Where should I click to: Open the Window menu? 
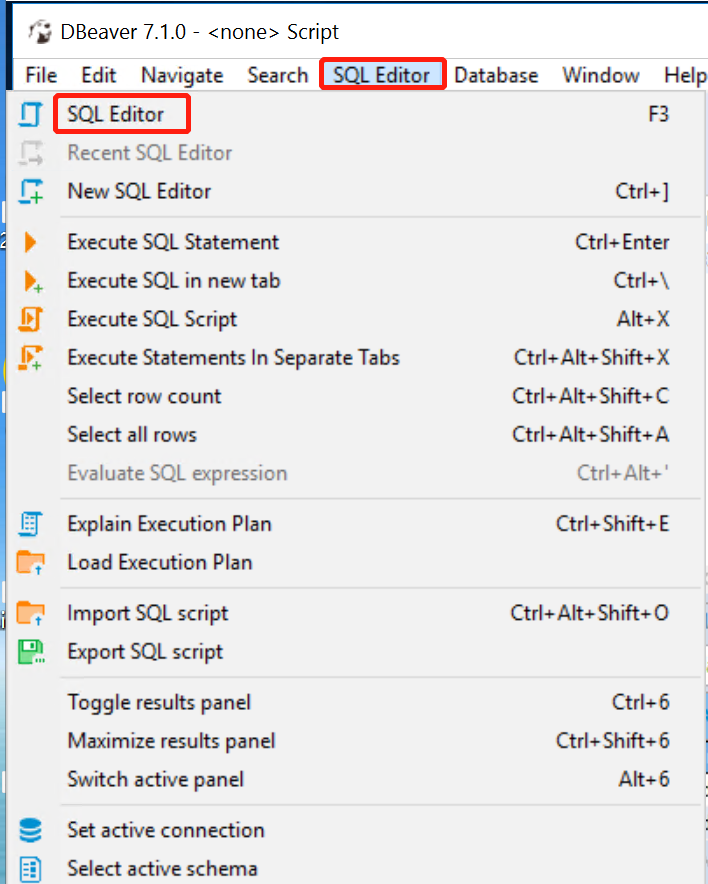tap(600, 75)
